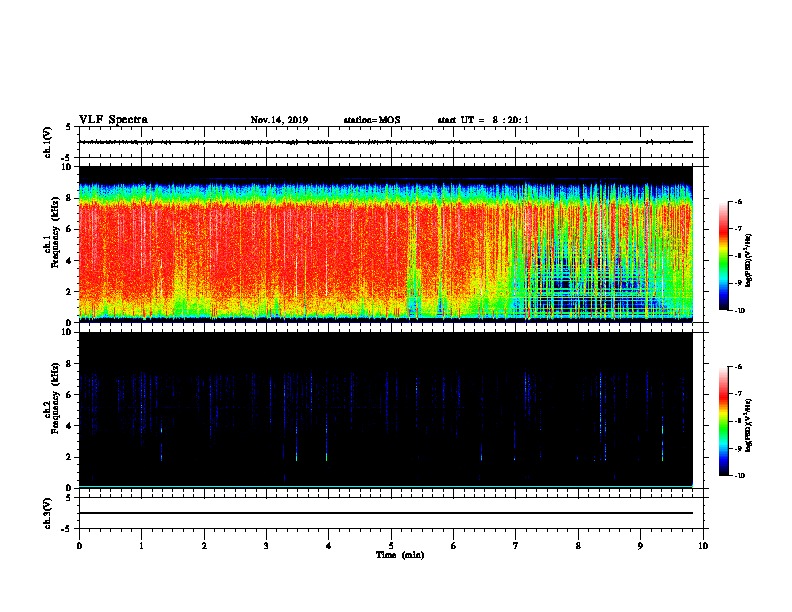Screen dimensions: 792x612
Task: Click the time axis tick label "9"
Action: point(640,546)
